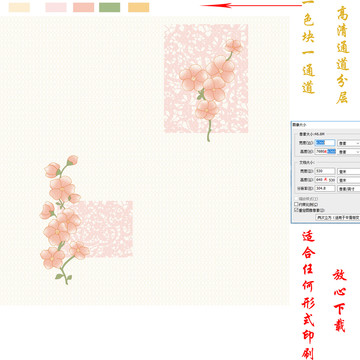Click the resolution field showing 304.8
The height and width of the screenshot is (360, 360).
[x=325, y=189]
